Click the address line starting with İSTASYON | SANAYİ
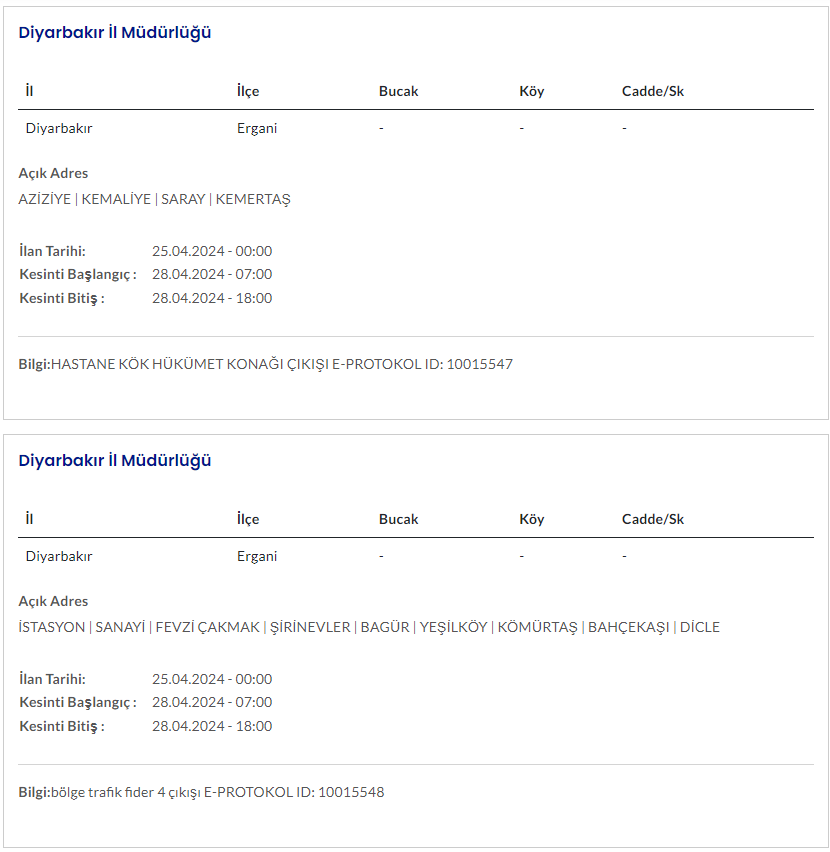The height and width of the screenshot is (852, 830). click(369, 627)
